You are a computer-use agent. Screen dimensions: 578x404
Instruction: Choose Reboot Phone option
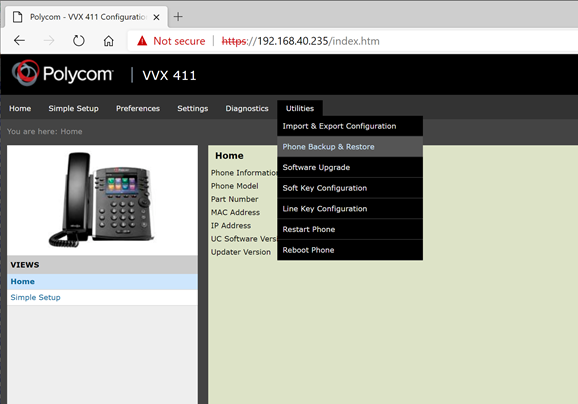point(350,250)
